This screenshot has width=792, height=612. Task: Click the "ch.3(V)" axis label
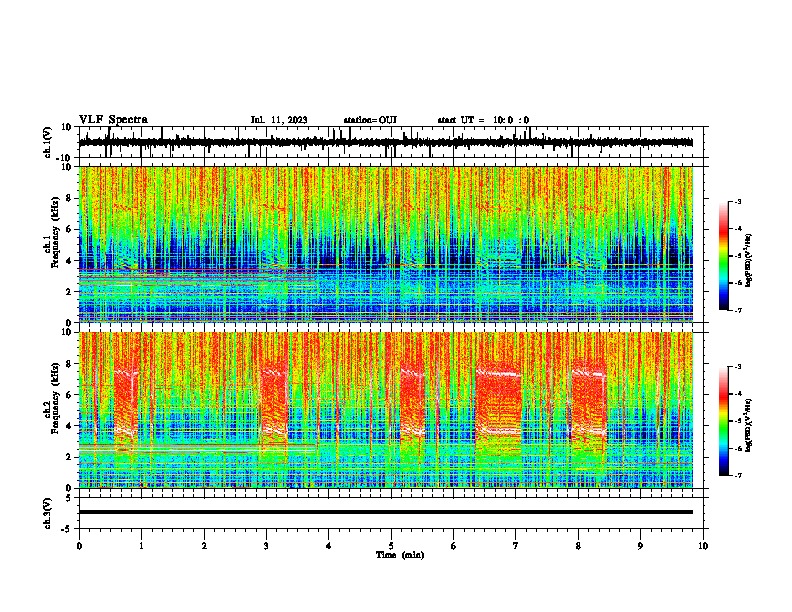tap(47, 513)
